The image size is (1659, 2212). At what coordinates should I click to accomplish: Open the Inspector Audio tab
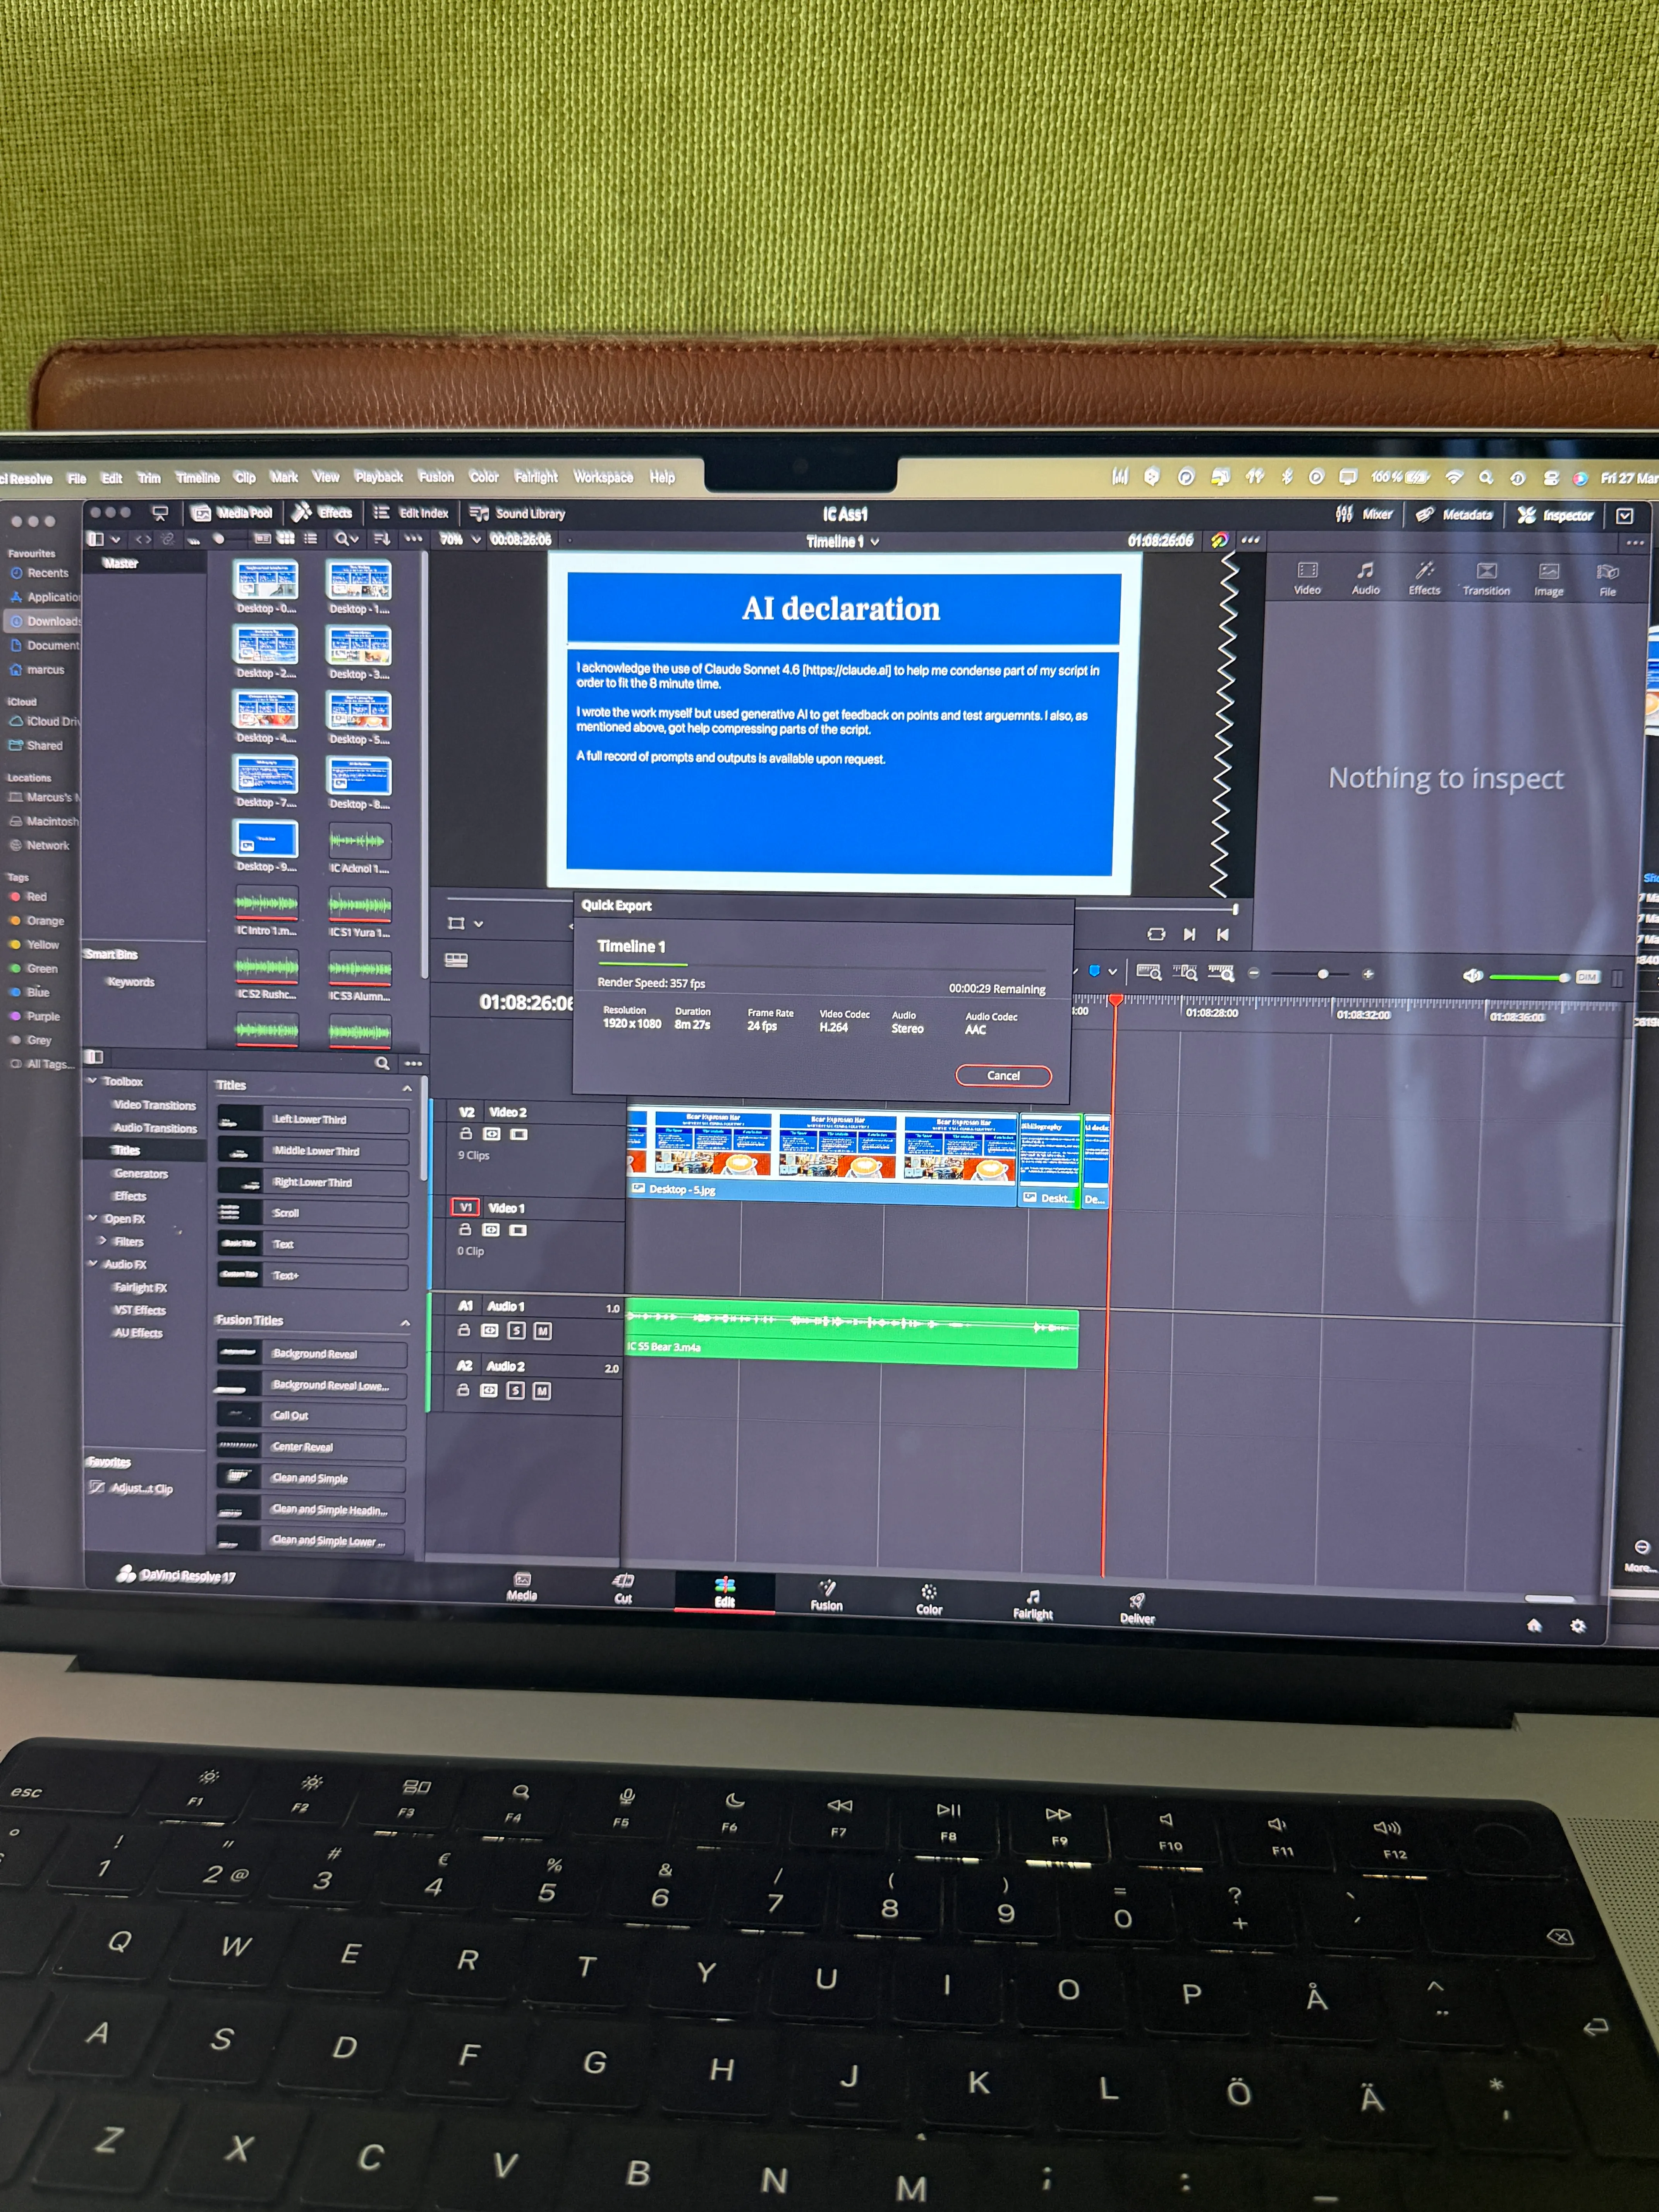pos(1366,578)
